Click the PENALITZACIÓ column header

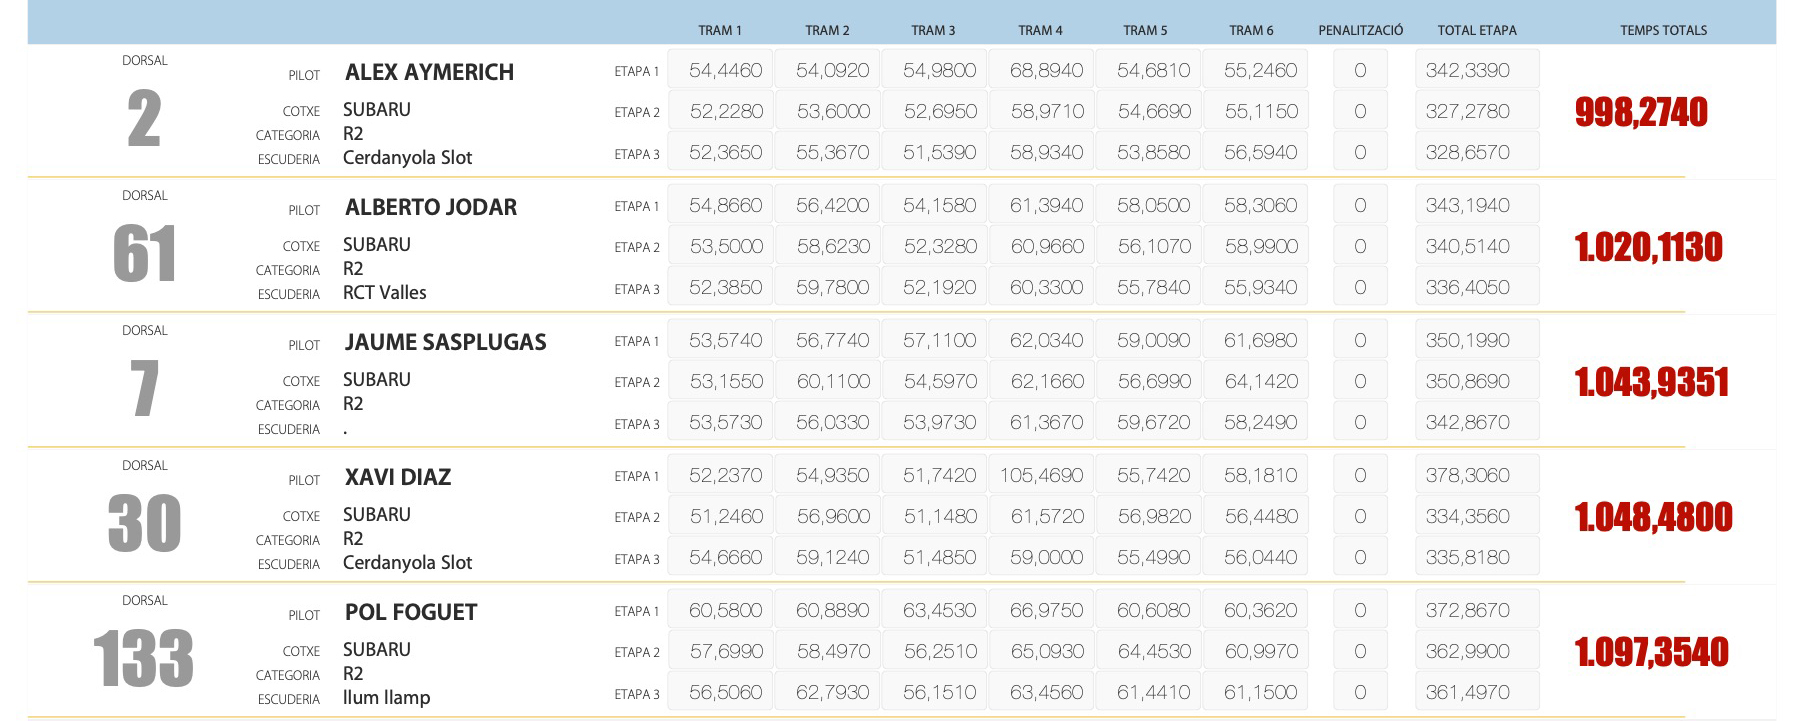[x=1360, y=30]
